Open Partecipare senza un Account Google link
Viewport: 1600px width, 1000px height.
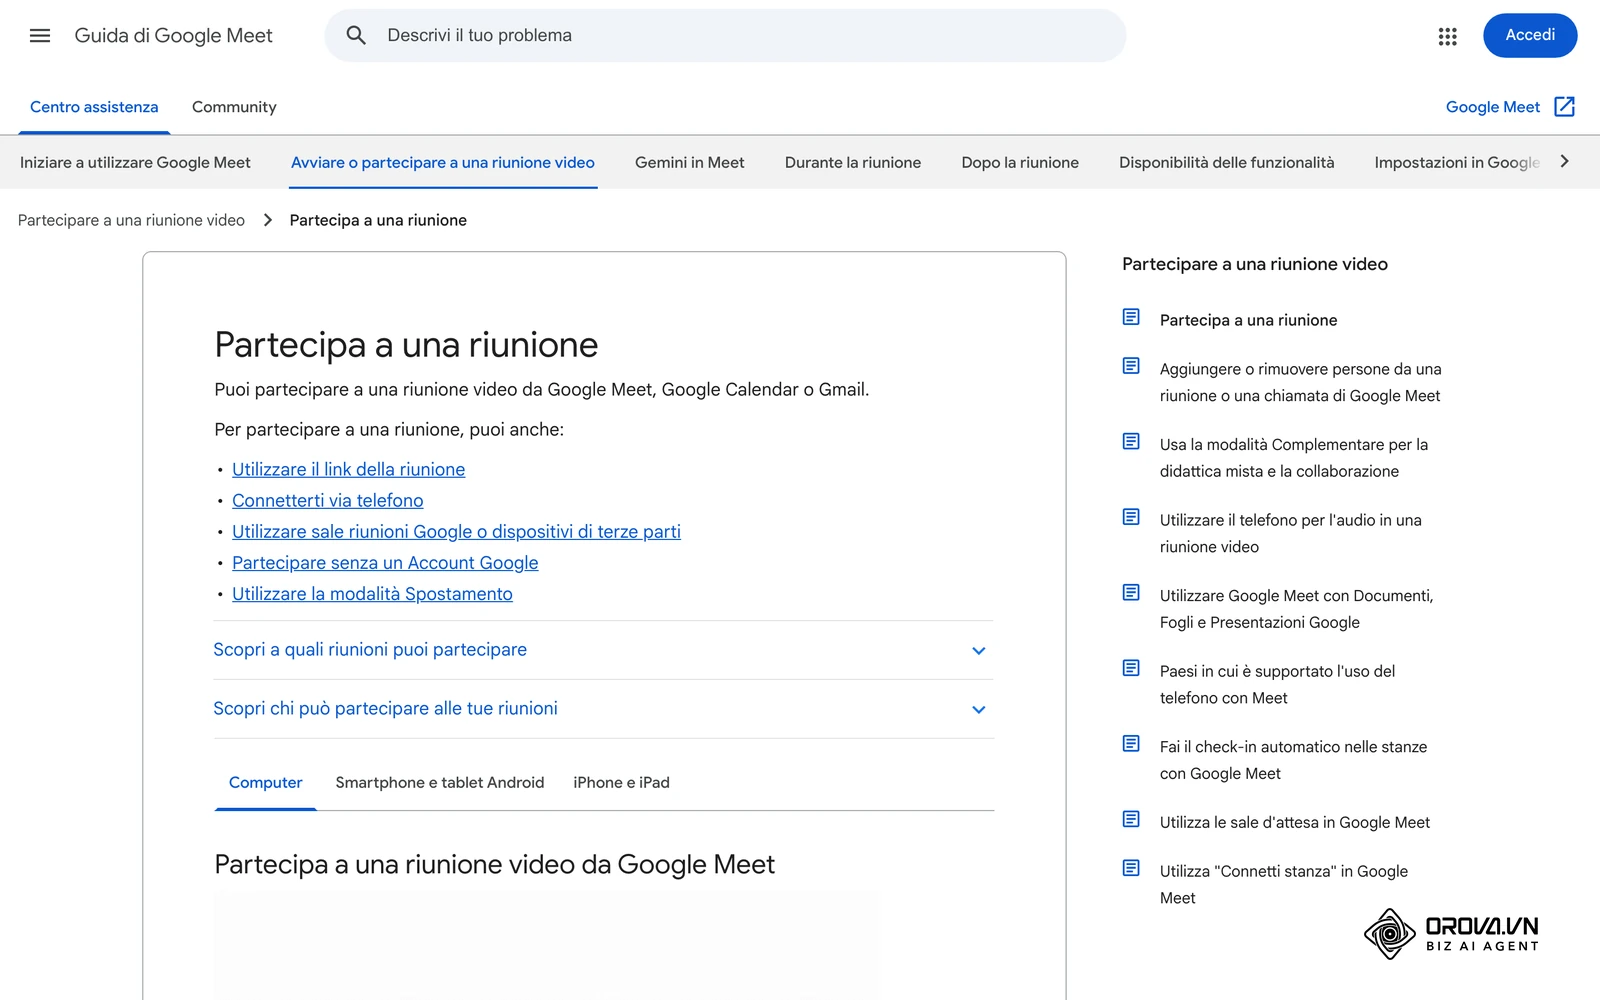(x=385, y=563)
